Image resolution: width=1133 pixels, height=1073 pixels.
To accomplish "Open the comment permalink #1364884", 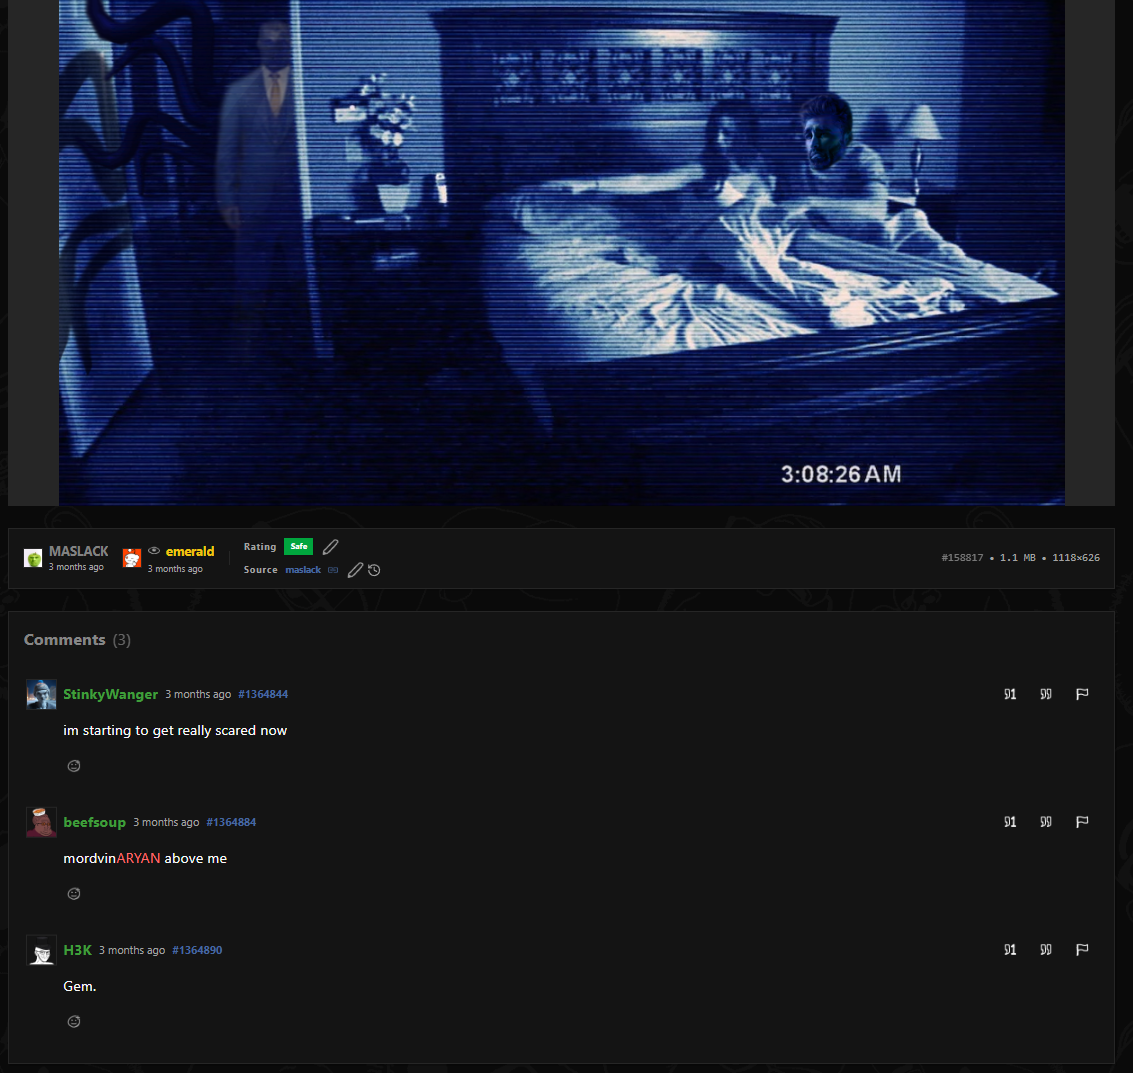I will pyautogui.click(x=231, y=822).
